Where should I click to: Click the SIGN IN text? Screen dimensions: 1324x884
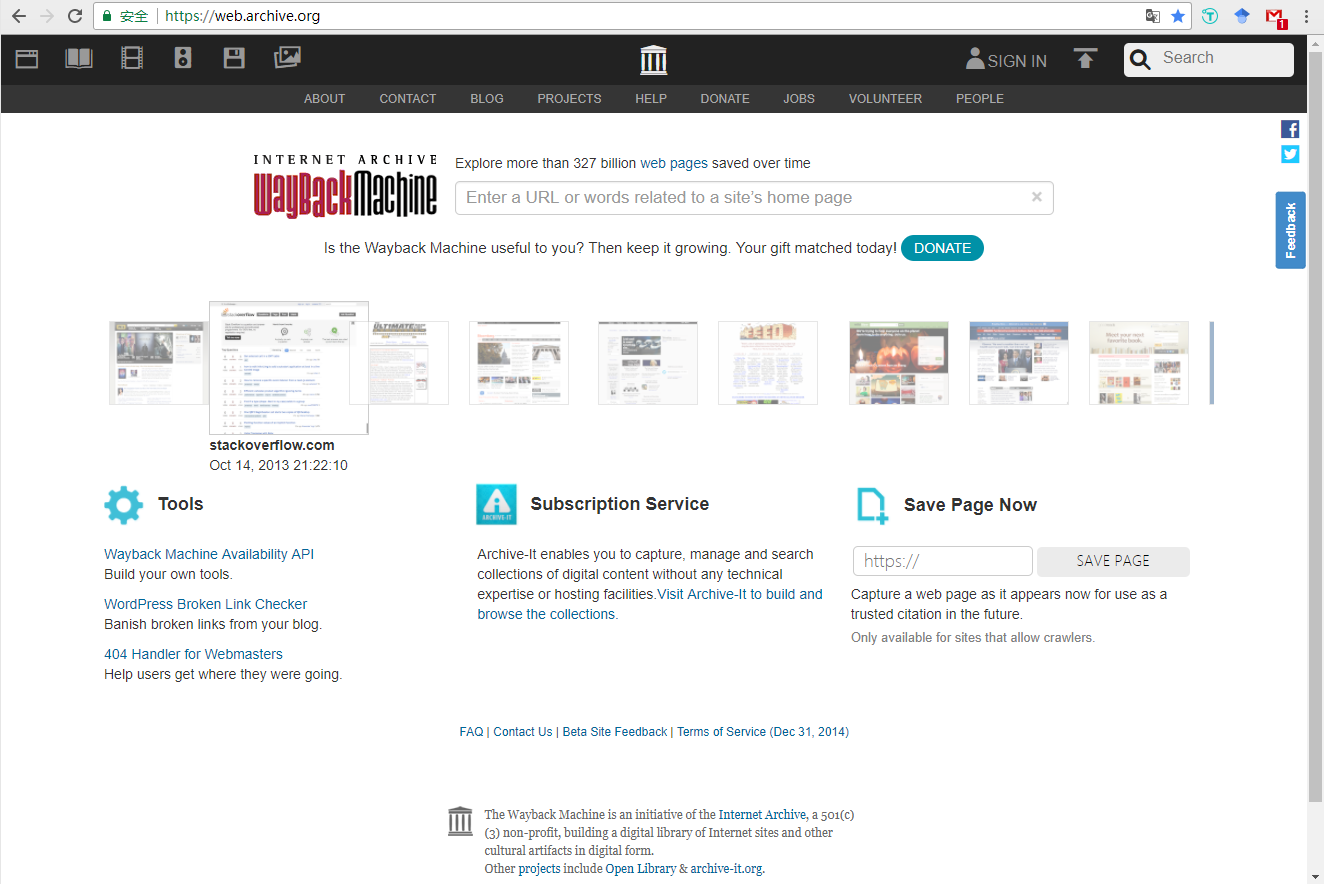(x=1017, y=61)
